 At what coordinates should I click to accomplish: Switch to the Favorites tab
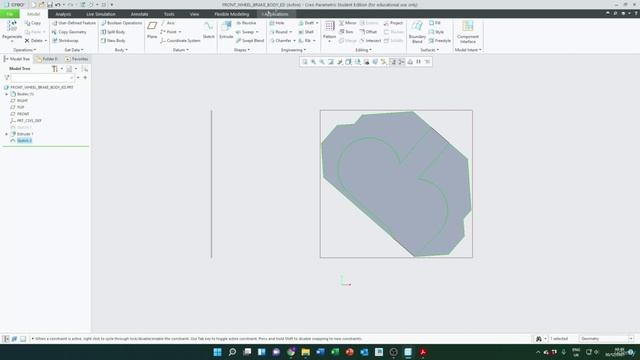point(77,59)
